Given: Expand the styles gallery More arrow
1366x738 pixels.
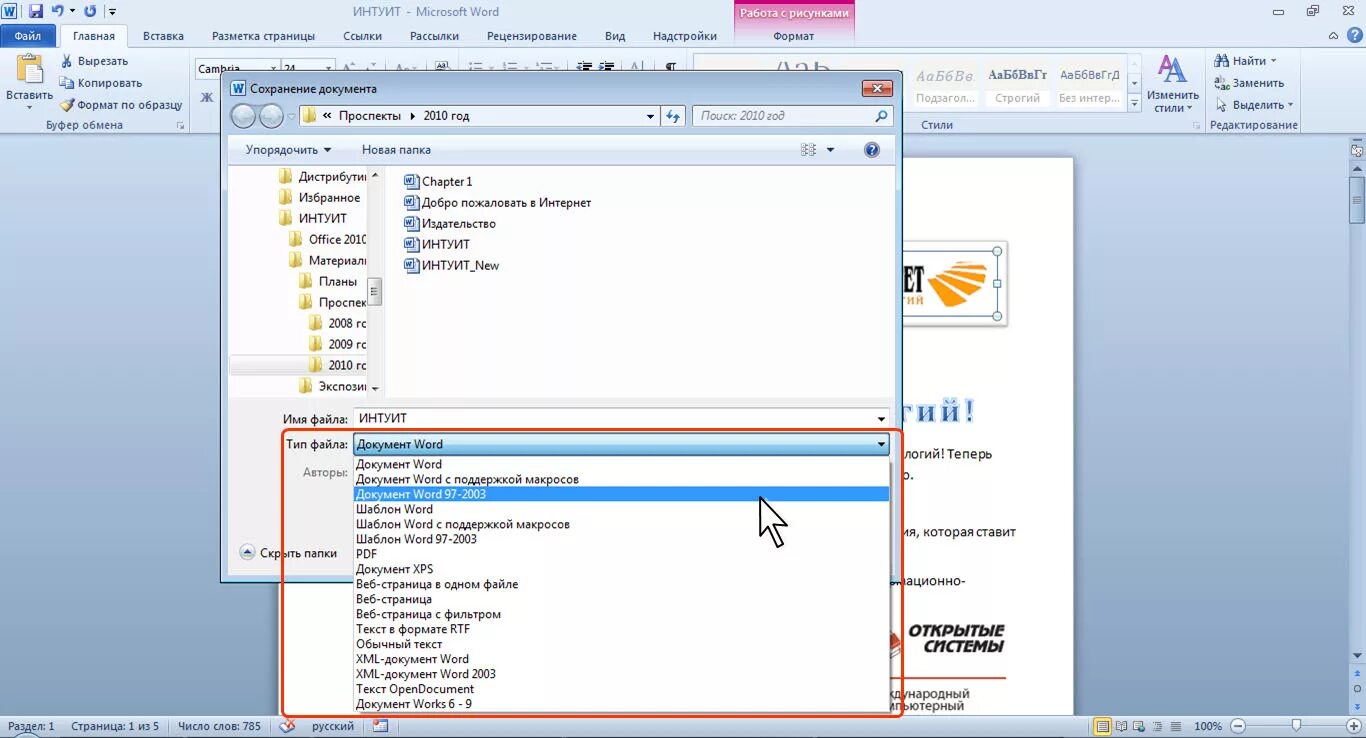Looking at the screenshot, I should (x=1134, y=104).
